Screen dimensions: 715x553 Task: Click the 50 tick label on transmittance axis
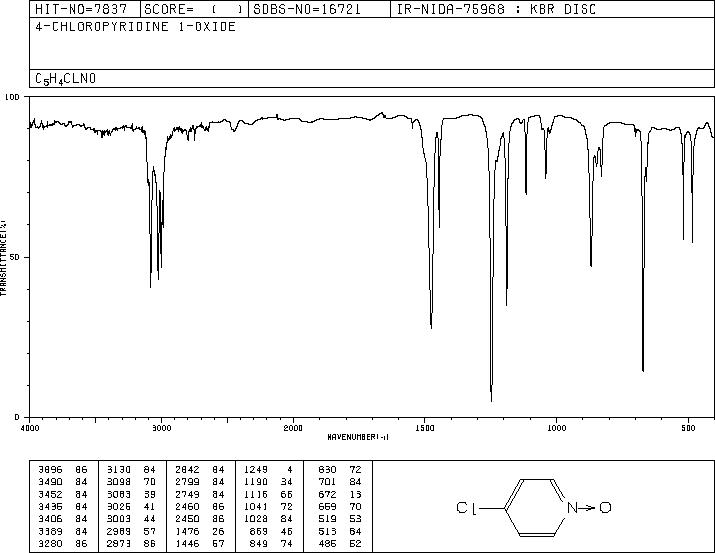[x=15, y=257]
